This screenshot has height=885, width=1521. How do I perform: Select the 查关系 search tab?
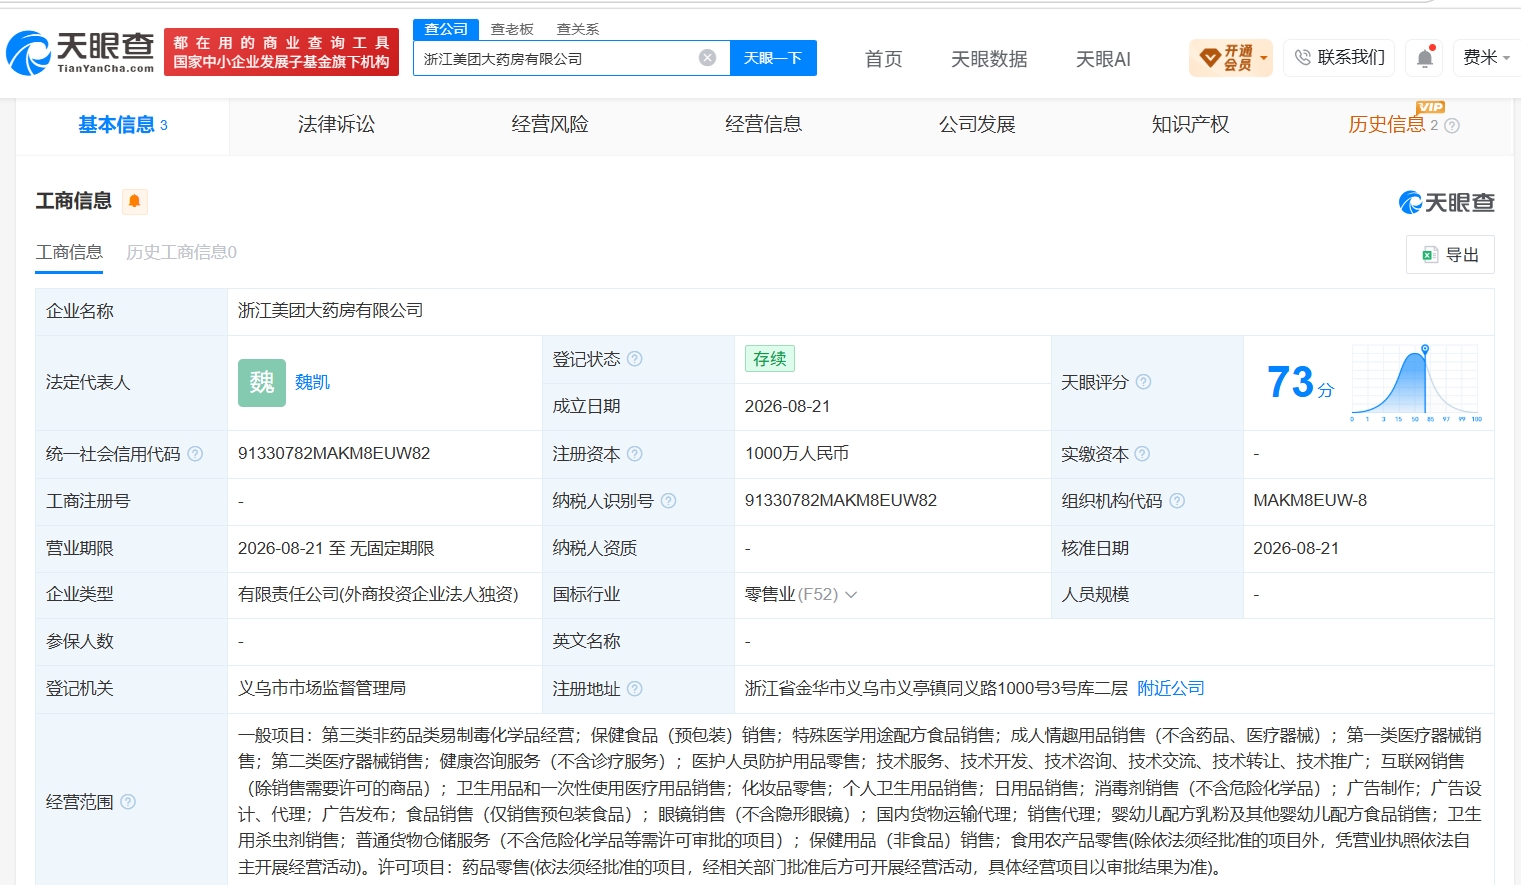tap(578, 29)
